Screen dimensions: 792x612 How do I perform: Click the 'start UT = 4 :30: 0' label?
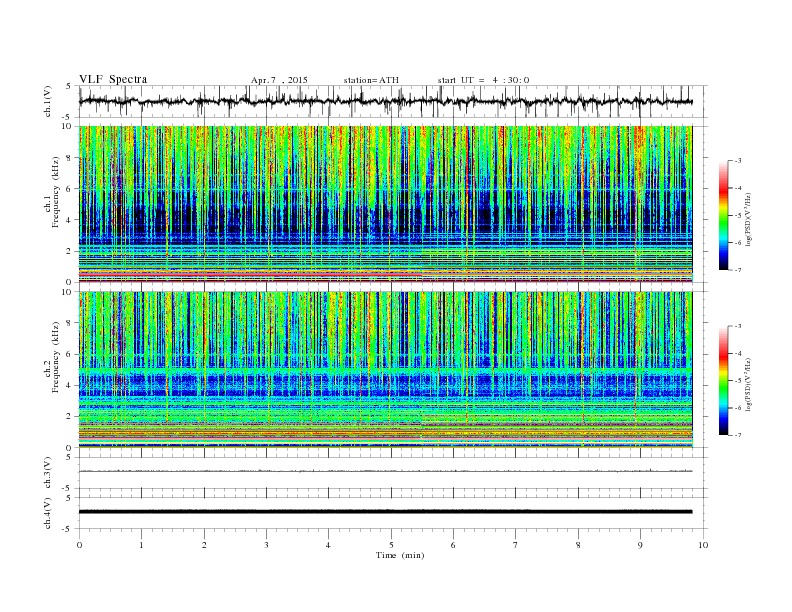483,80
